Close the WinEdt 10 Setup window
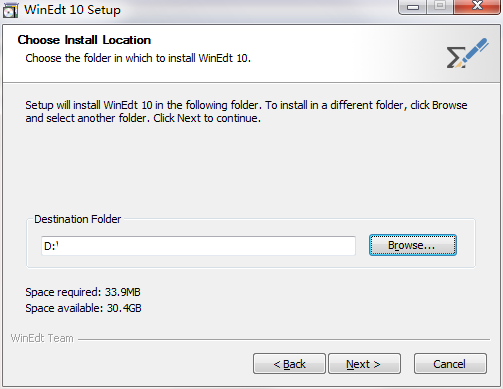 click(477, 7)
